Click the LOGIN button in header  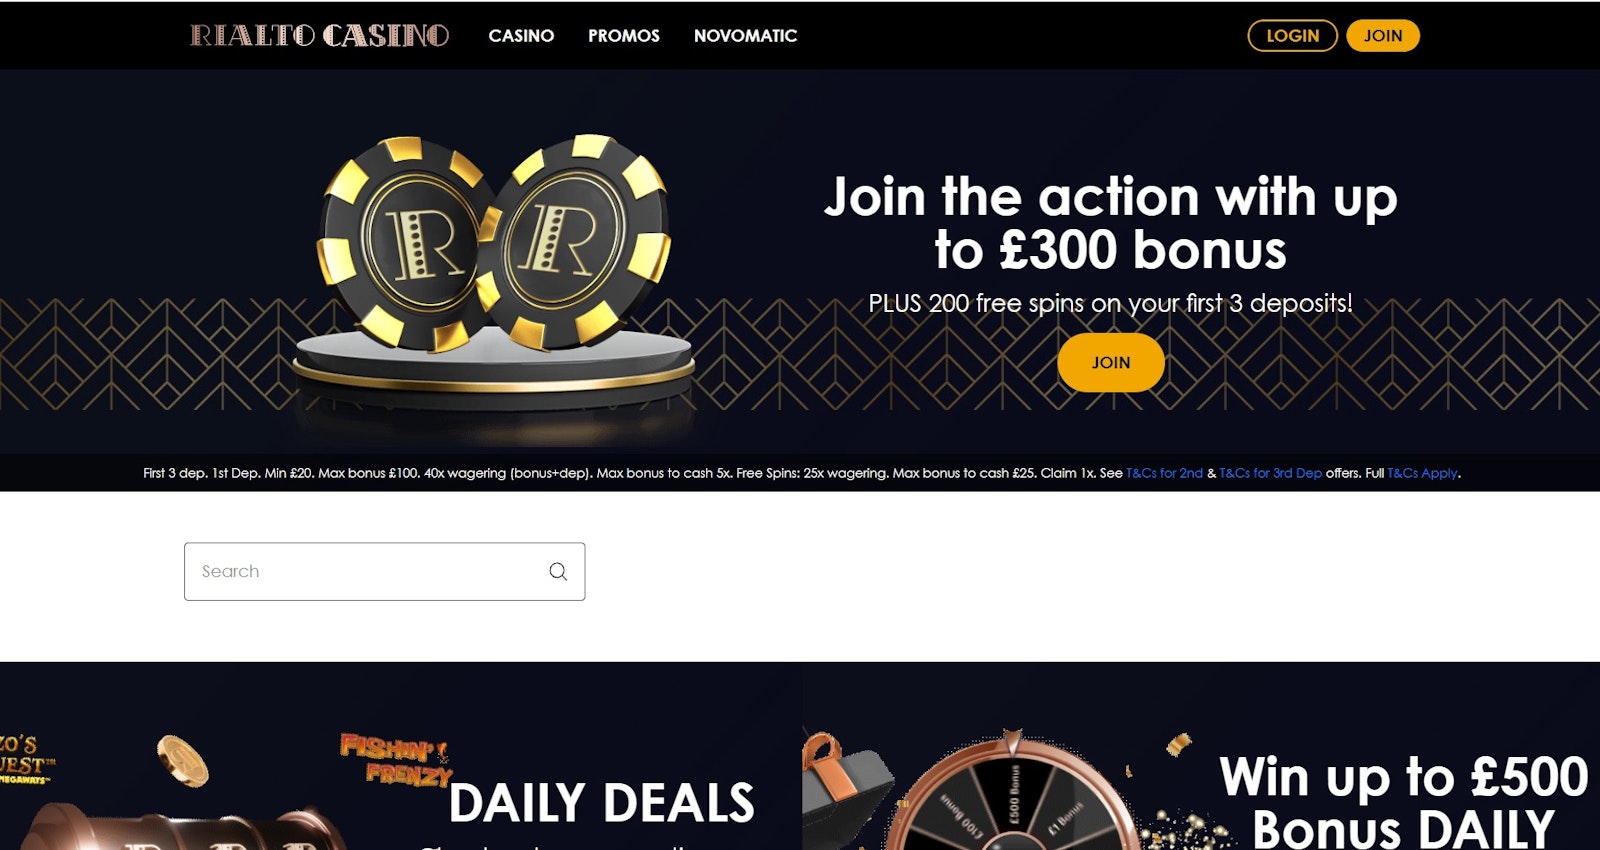click(x=1292, y=36)
